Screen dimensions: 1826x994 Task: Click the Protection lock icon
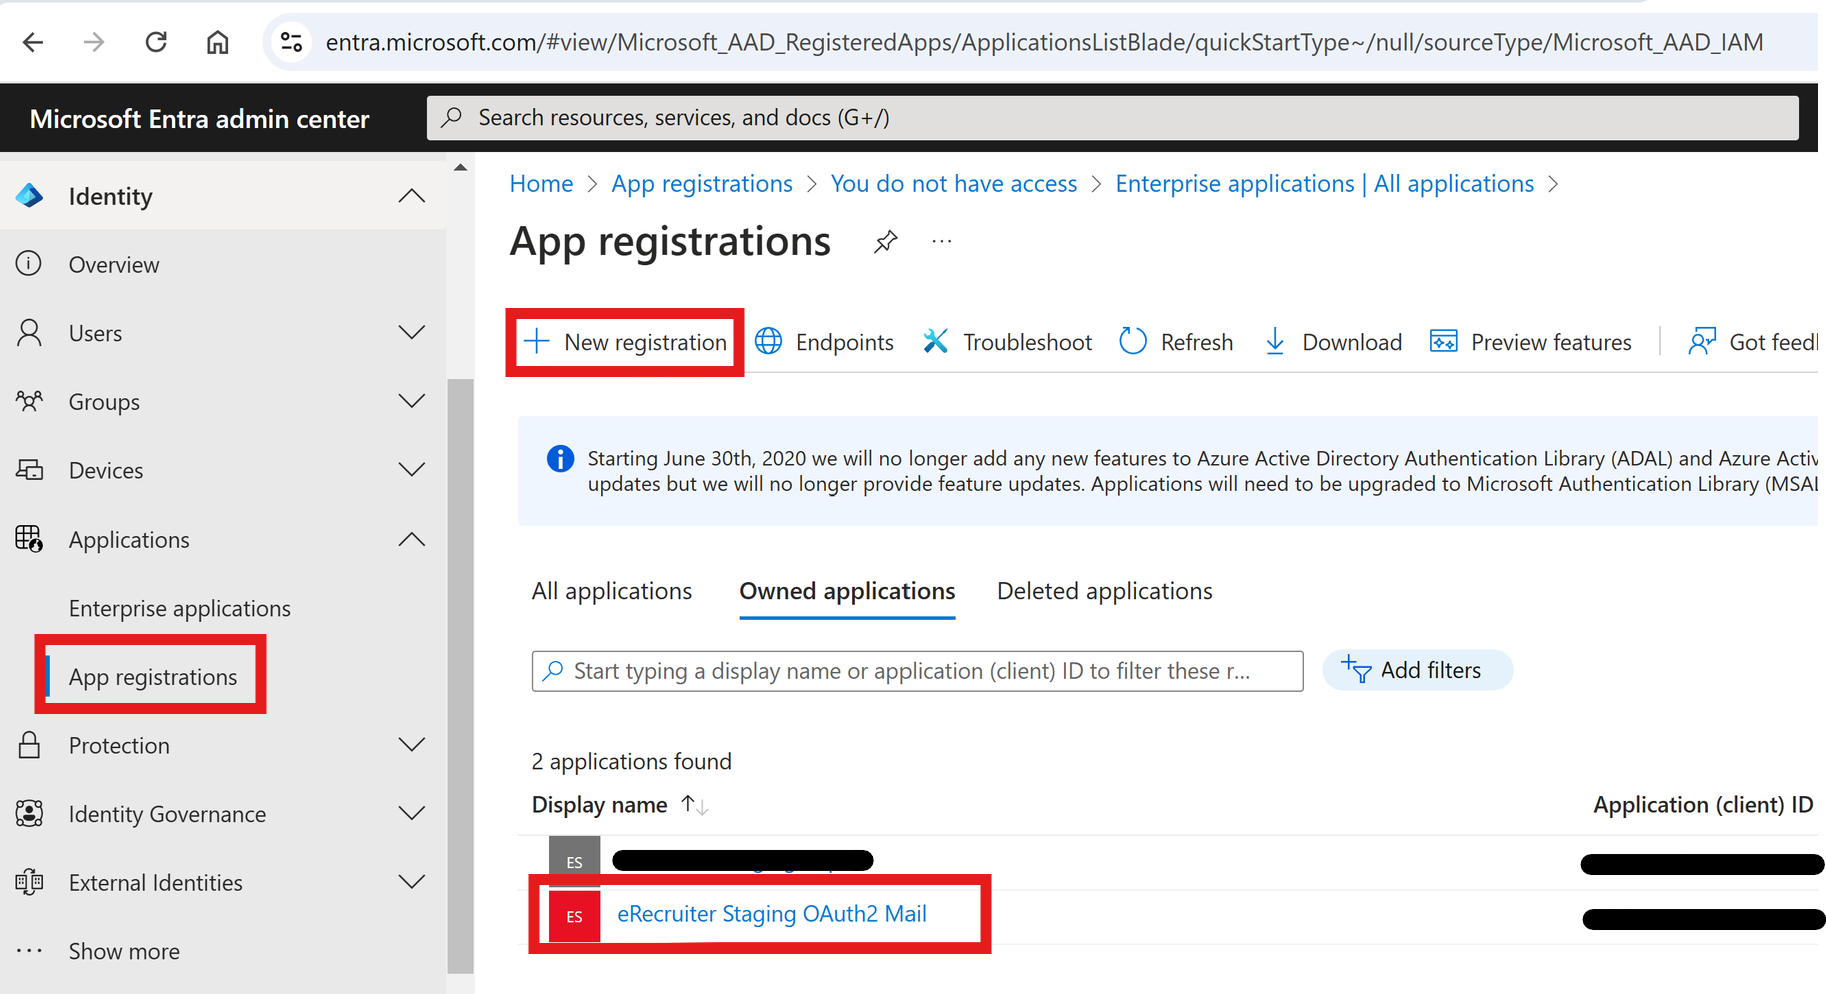point(30,745)
